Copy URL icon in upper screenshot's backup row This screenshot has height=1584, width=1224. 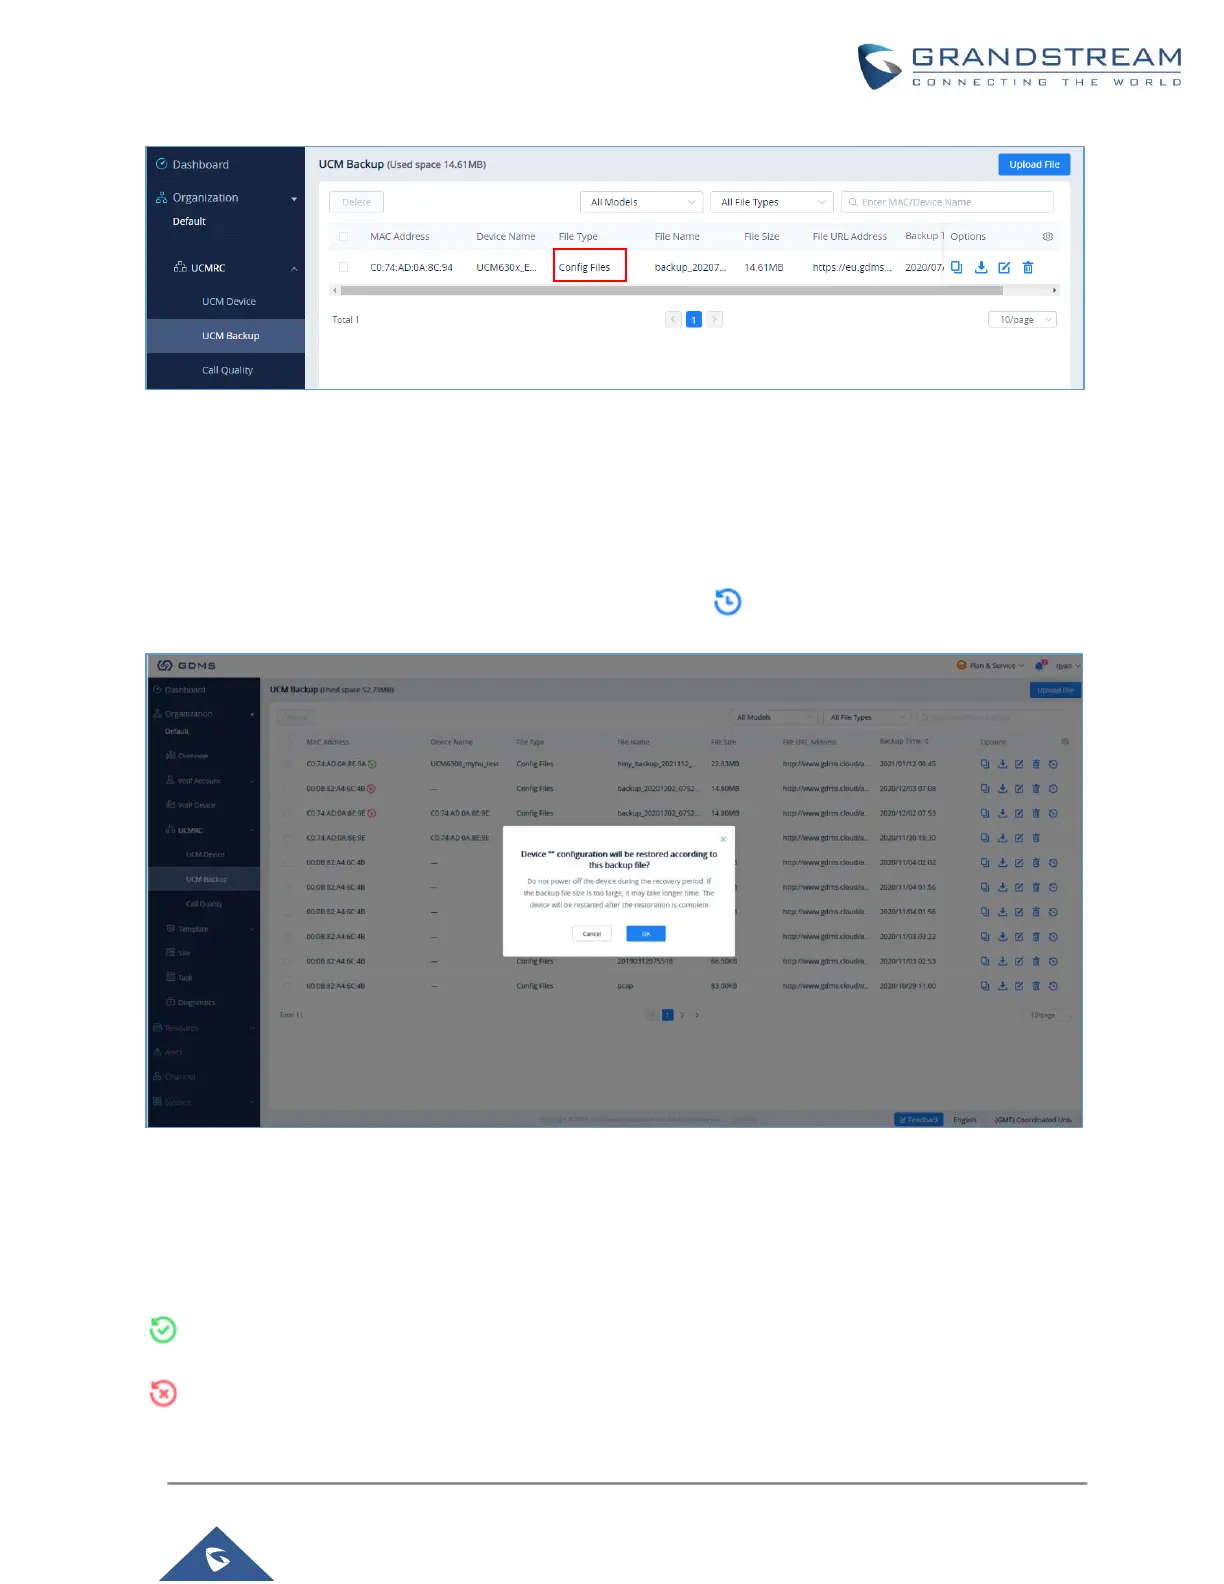(x=956, y=267)
